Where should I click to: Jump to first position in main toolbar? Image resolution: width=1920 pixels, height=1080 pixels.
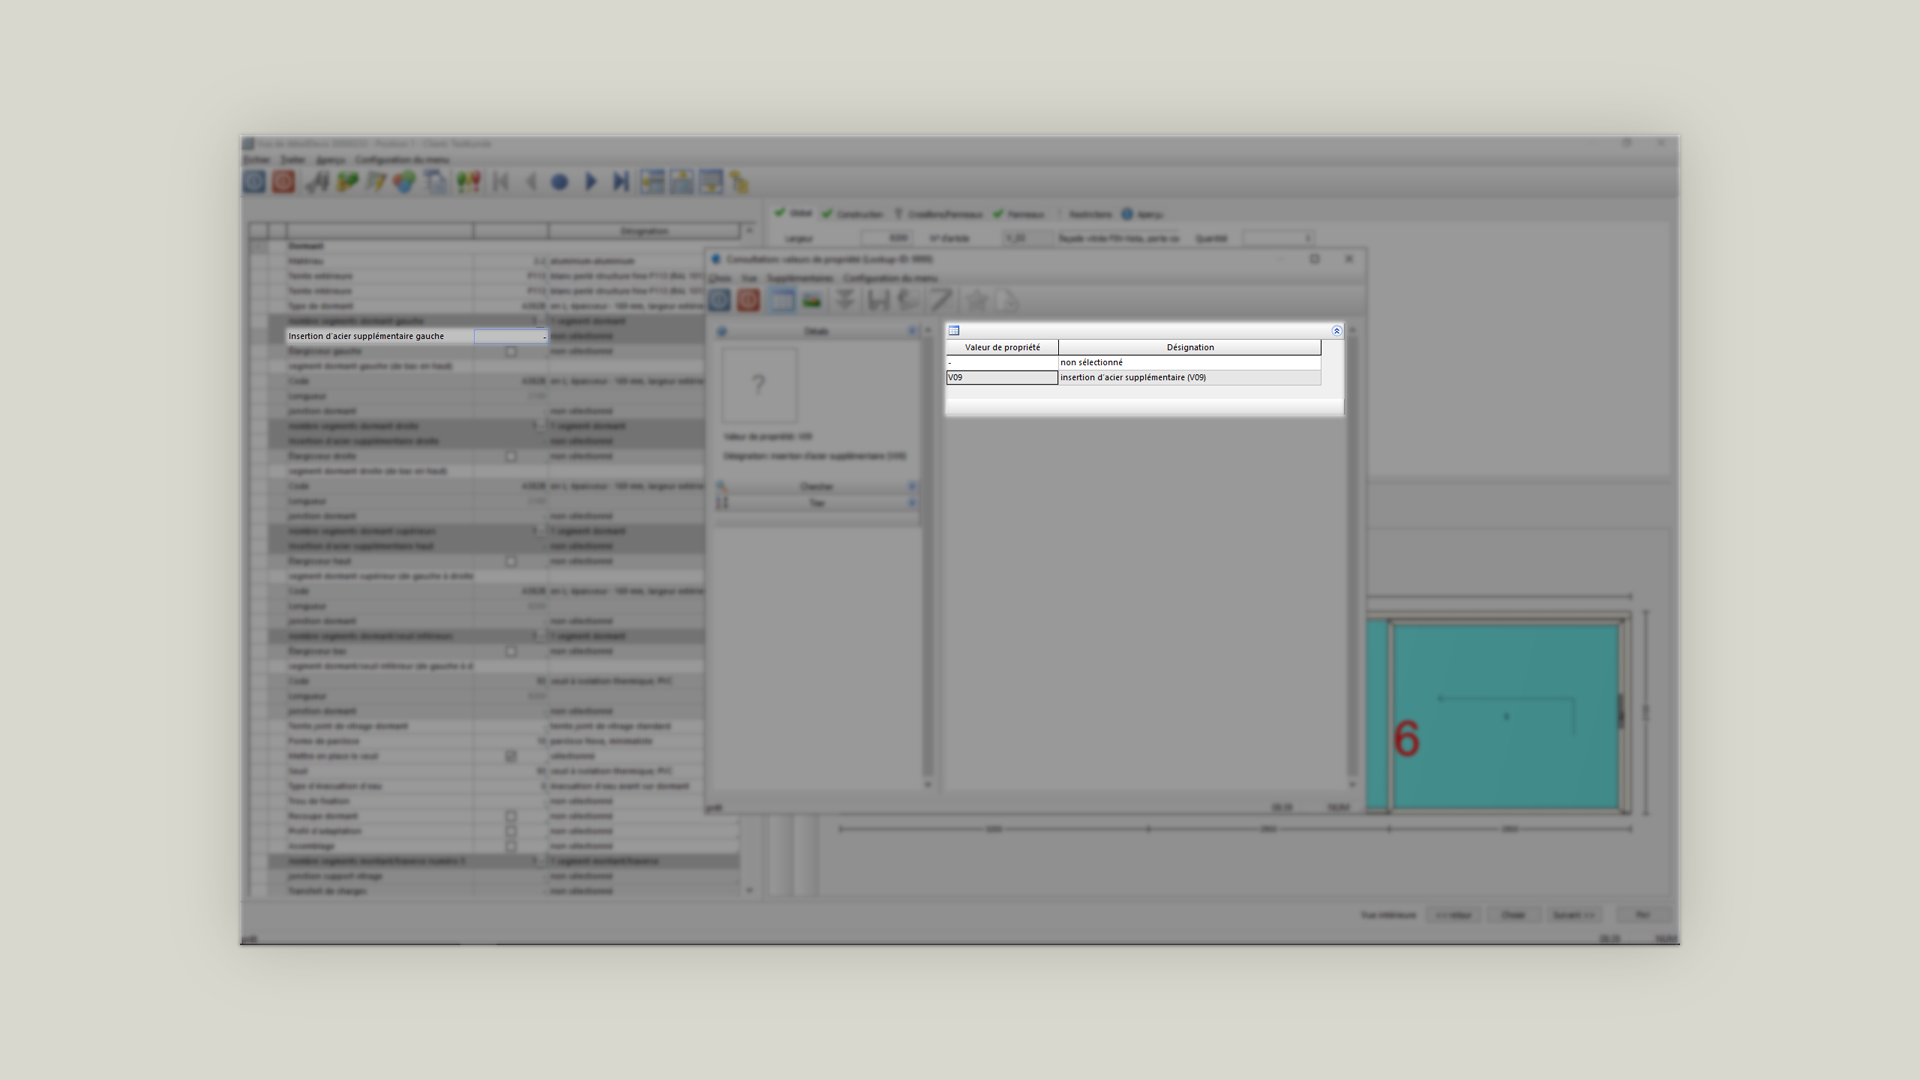click(x=501, y=182)
